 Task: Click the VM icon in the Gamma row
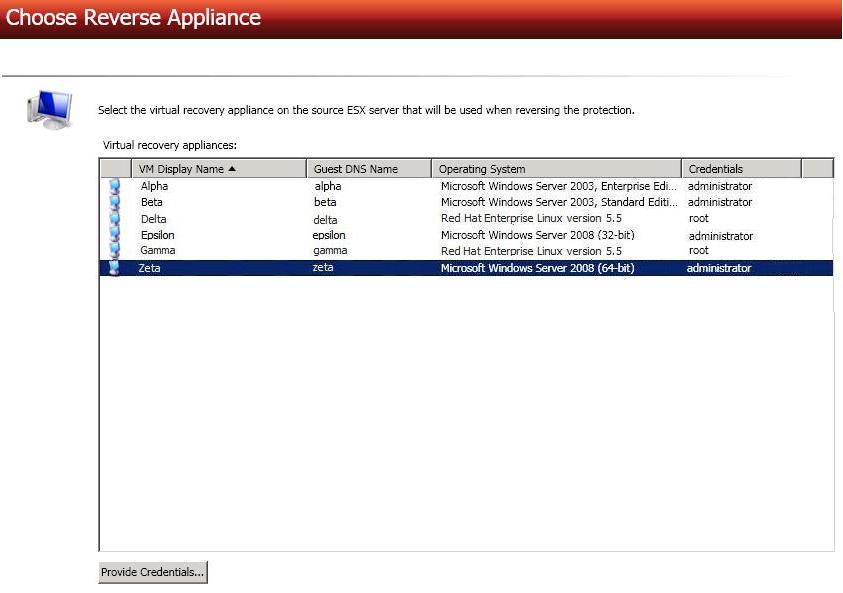(115, 250)
